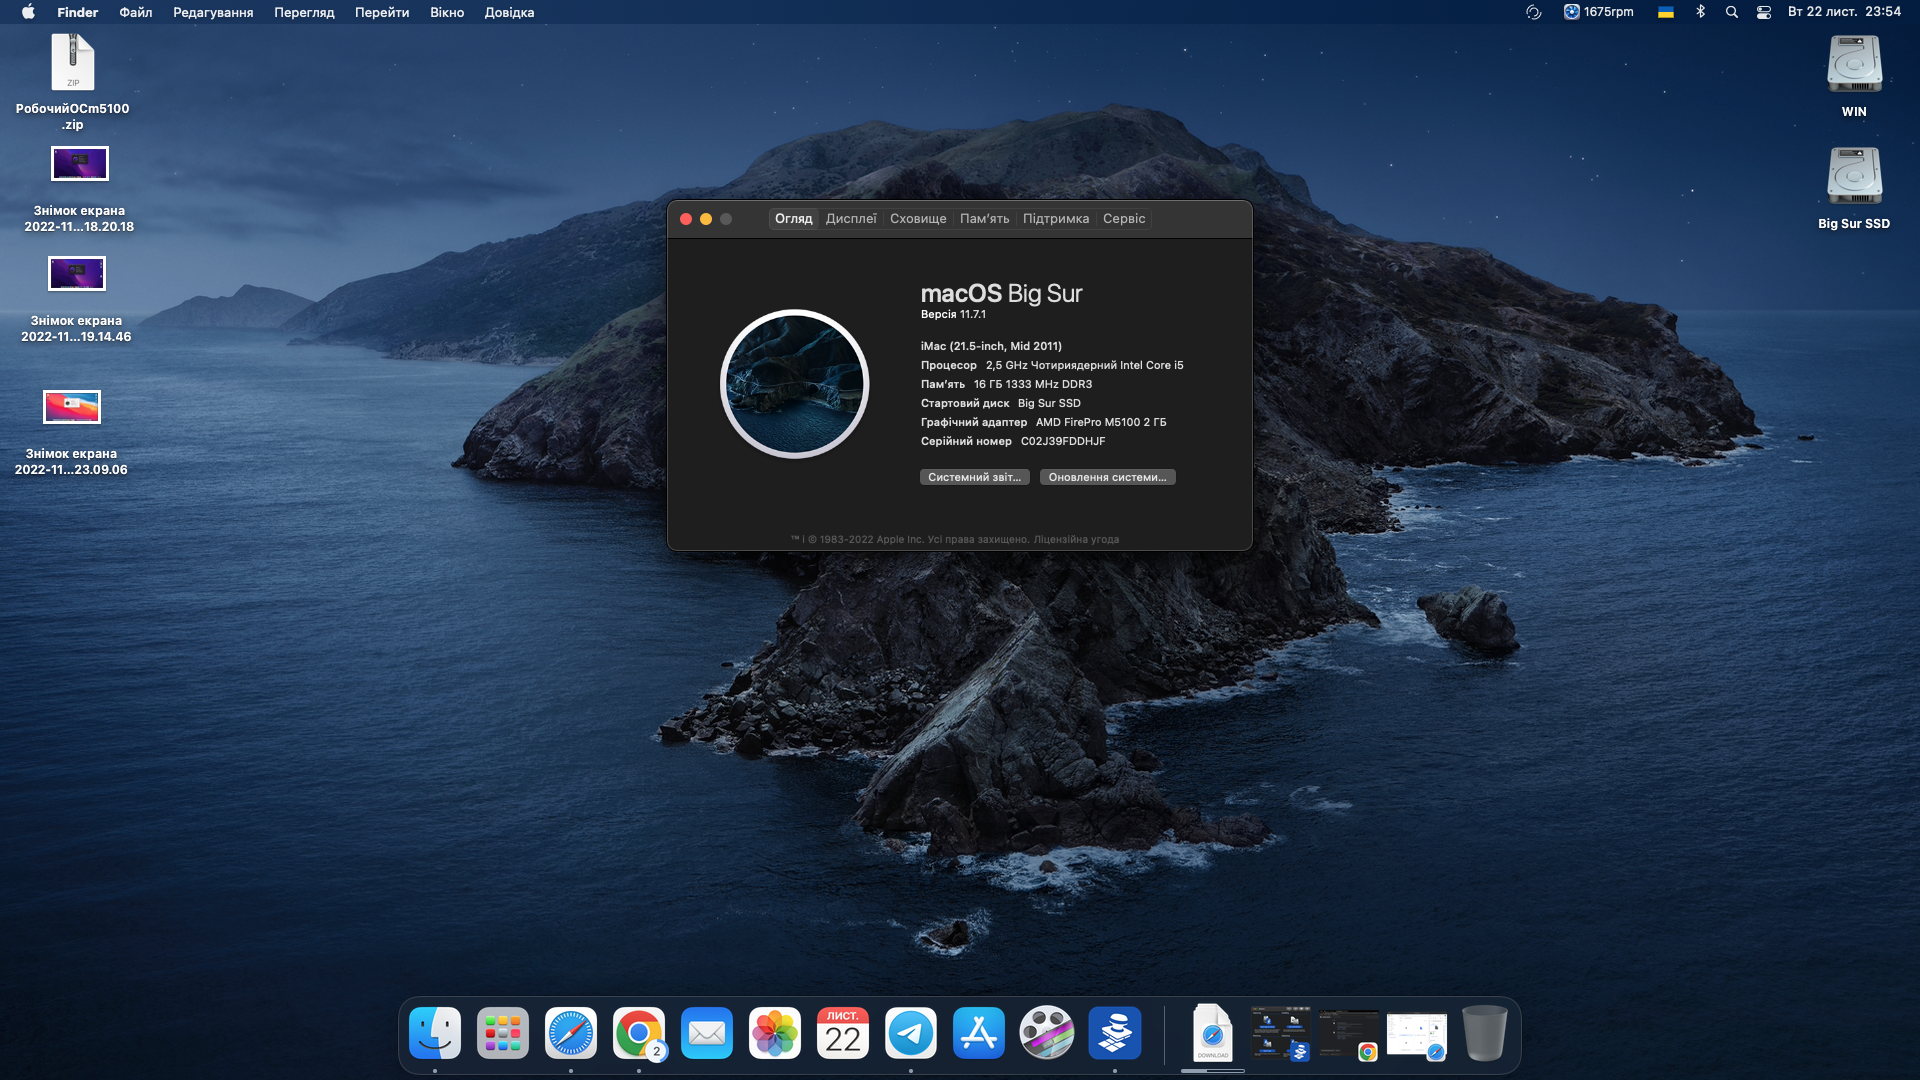Viewport: 1920px width, 1080px height.
Task: Open the Пам'ять tab
Action: 984,219
